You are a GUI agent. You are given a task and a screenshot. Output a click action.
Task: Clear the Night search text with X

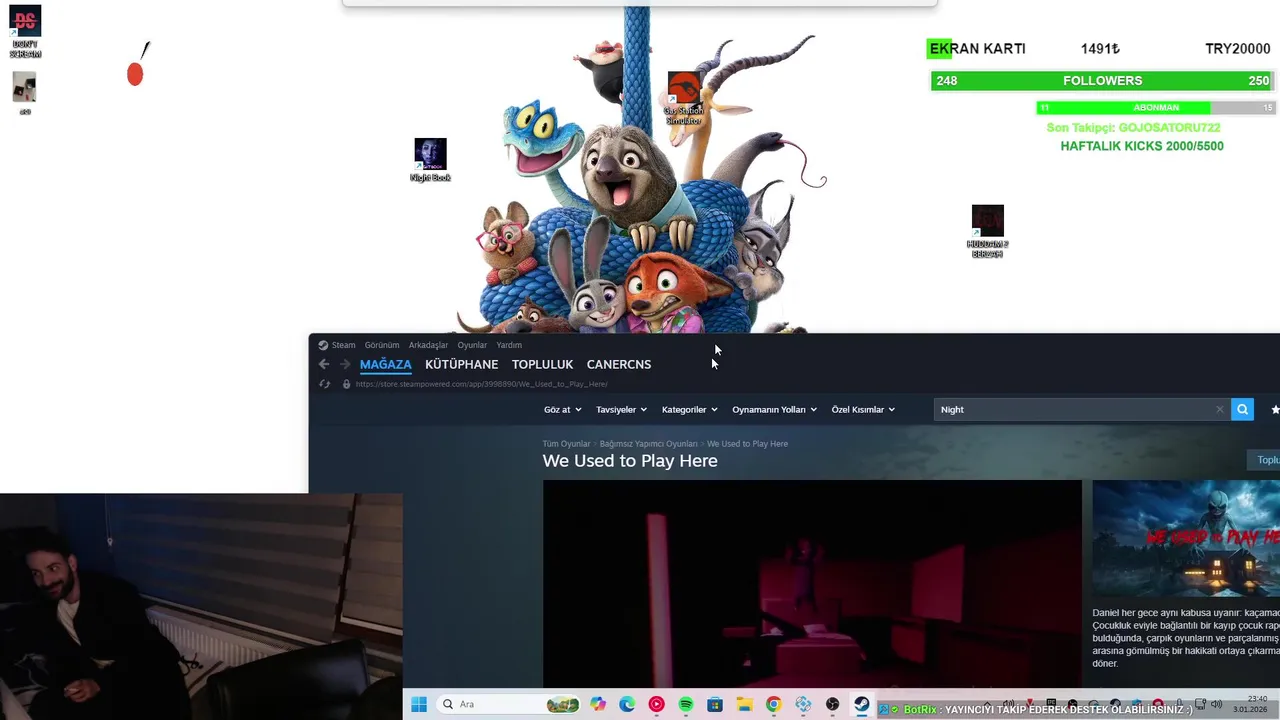pyautogui.click(x=1219, y=409)
